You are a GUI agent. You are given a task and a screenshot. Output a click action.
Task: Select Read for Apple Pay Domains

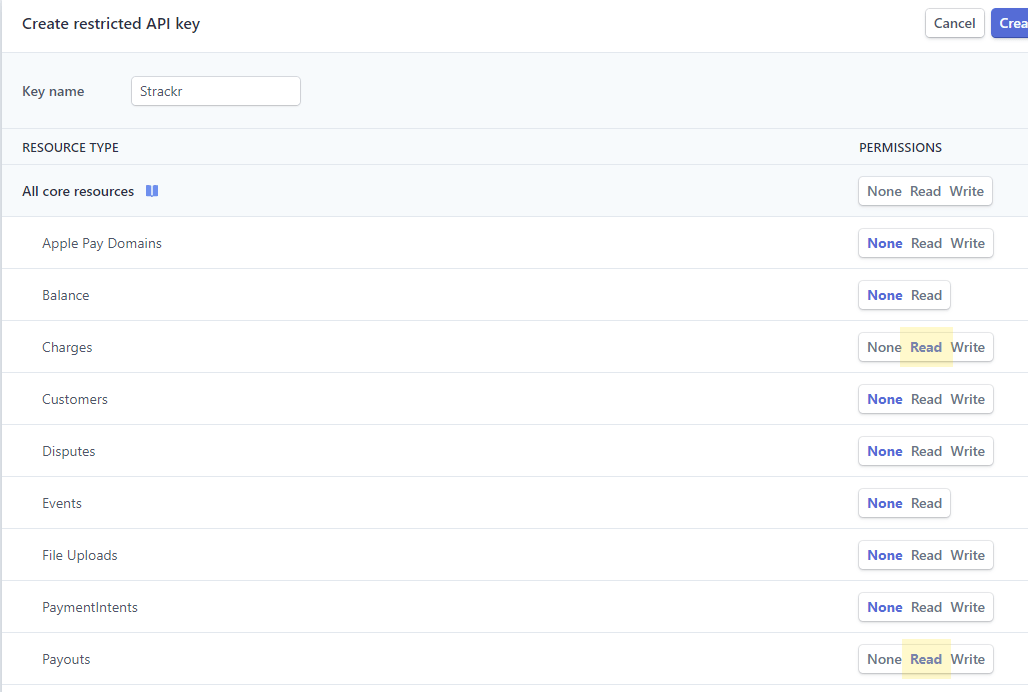click(x=926, y=243)
